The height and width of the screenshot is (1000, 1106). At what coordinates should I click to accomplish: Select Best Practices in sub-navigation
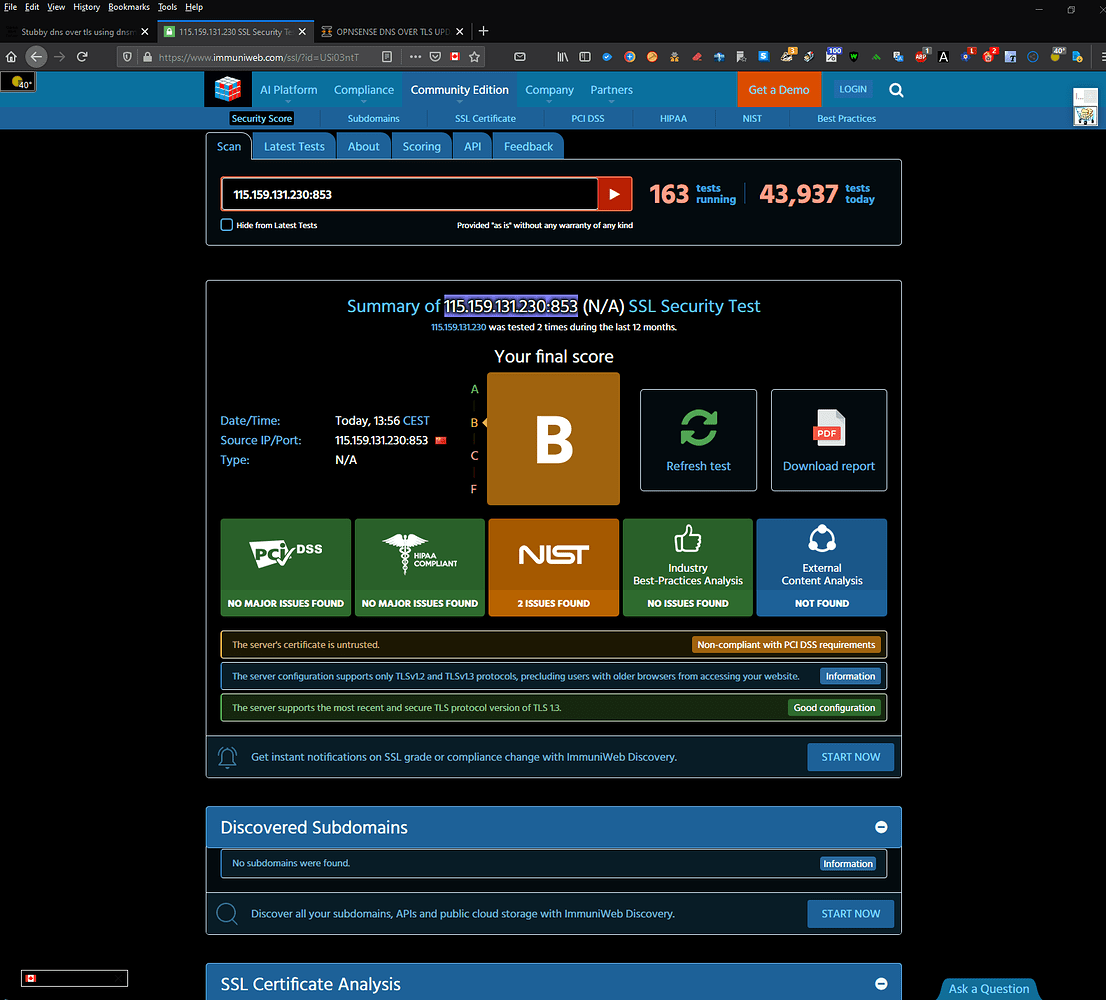[x=846, y=118]
